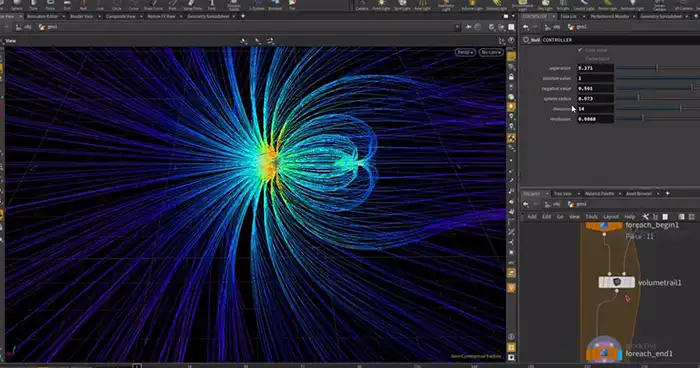Select the Sphere shelf tool
This screenshot has height=368, width=700.
click(17, 5)
